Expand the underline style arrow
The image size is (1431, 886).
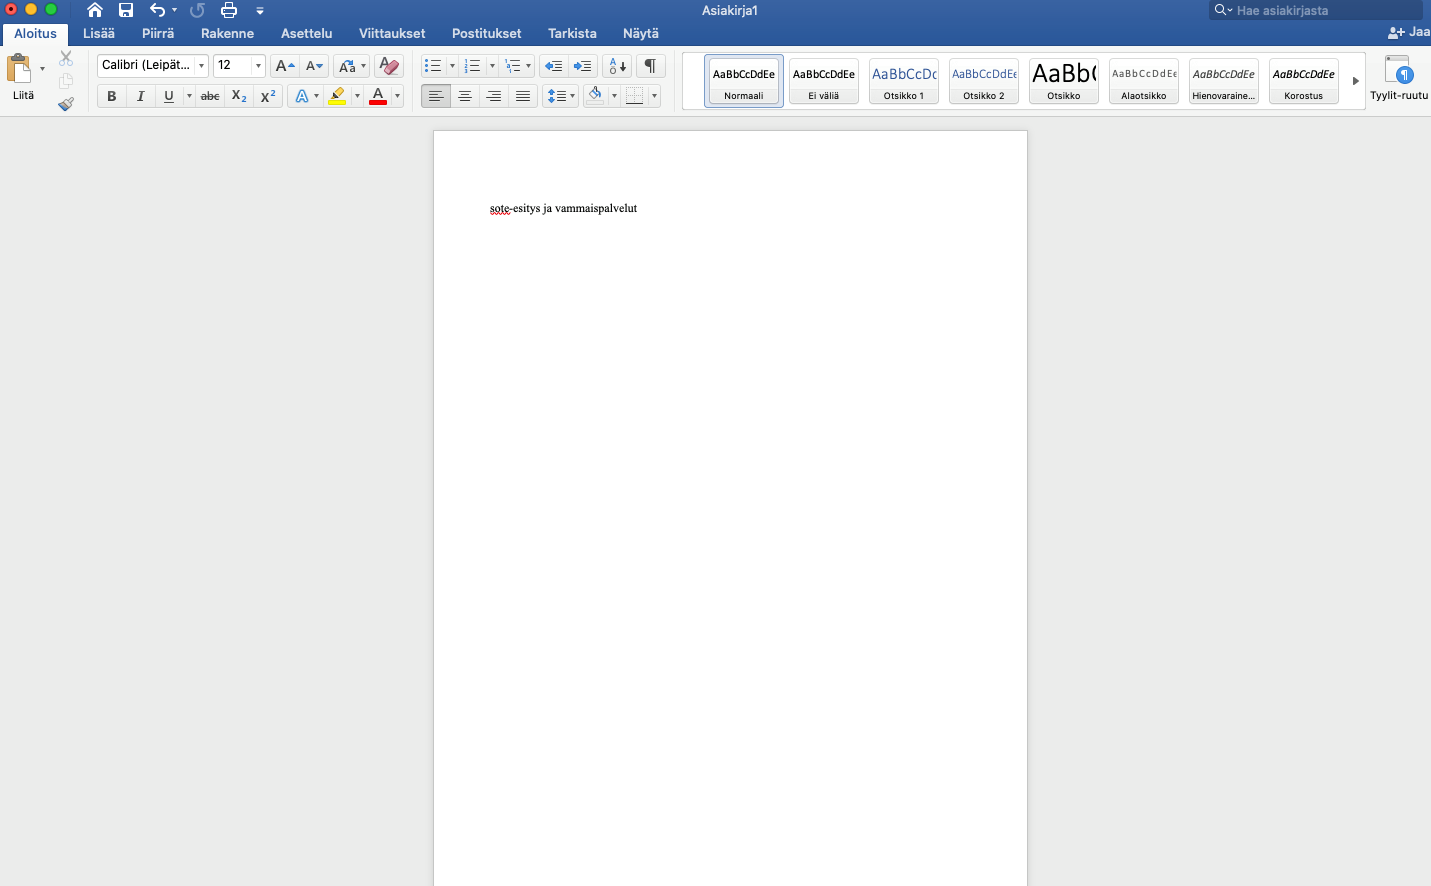click(x=189, y=96)
